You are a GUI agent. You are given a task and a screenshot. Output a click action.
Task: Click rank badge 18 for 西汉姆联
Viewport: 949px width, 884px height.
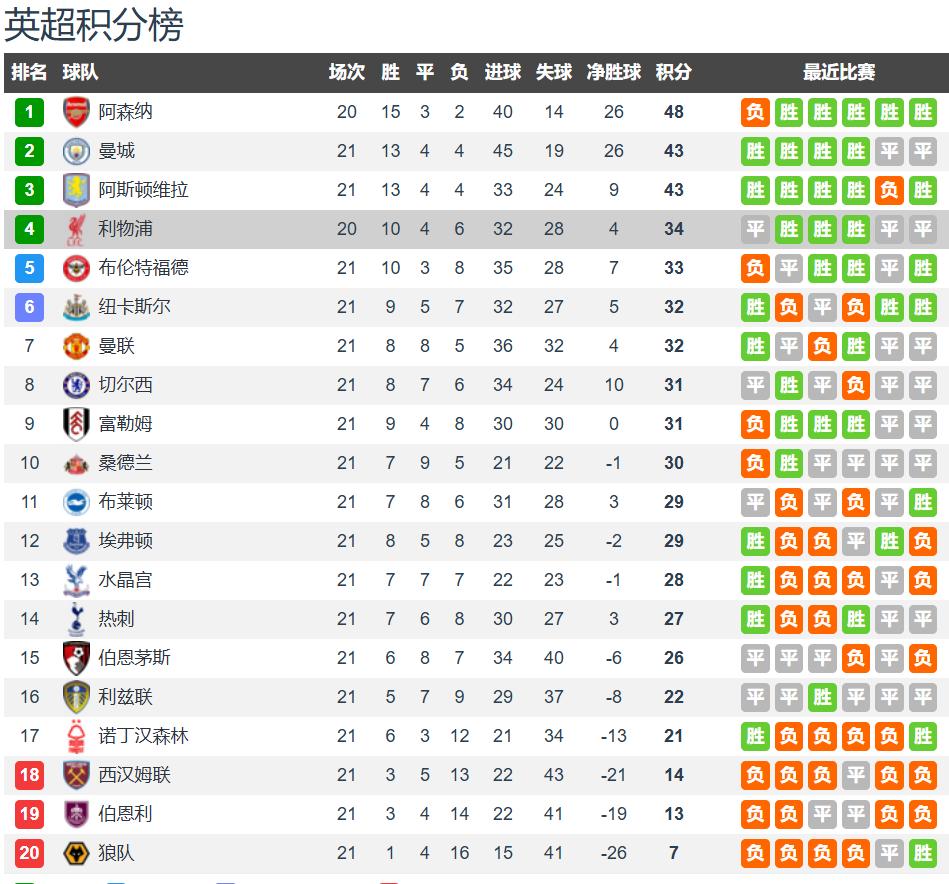tap(29, 775)
